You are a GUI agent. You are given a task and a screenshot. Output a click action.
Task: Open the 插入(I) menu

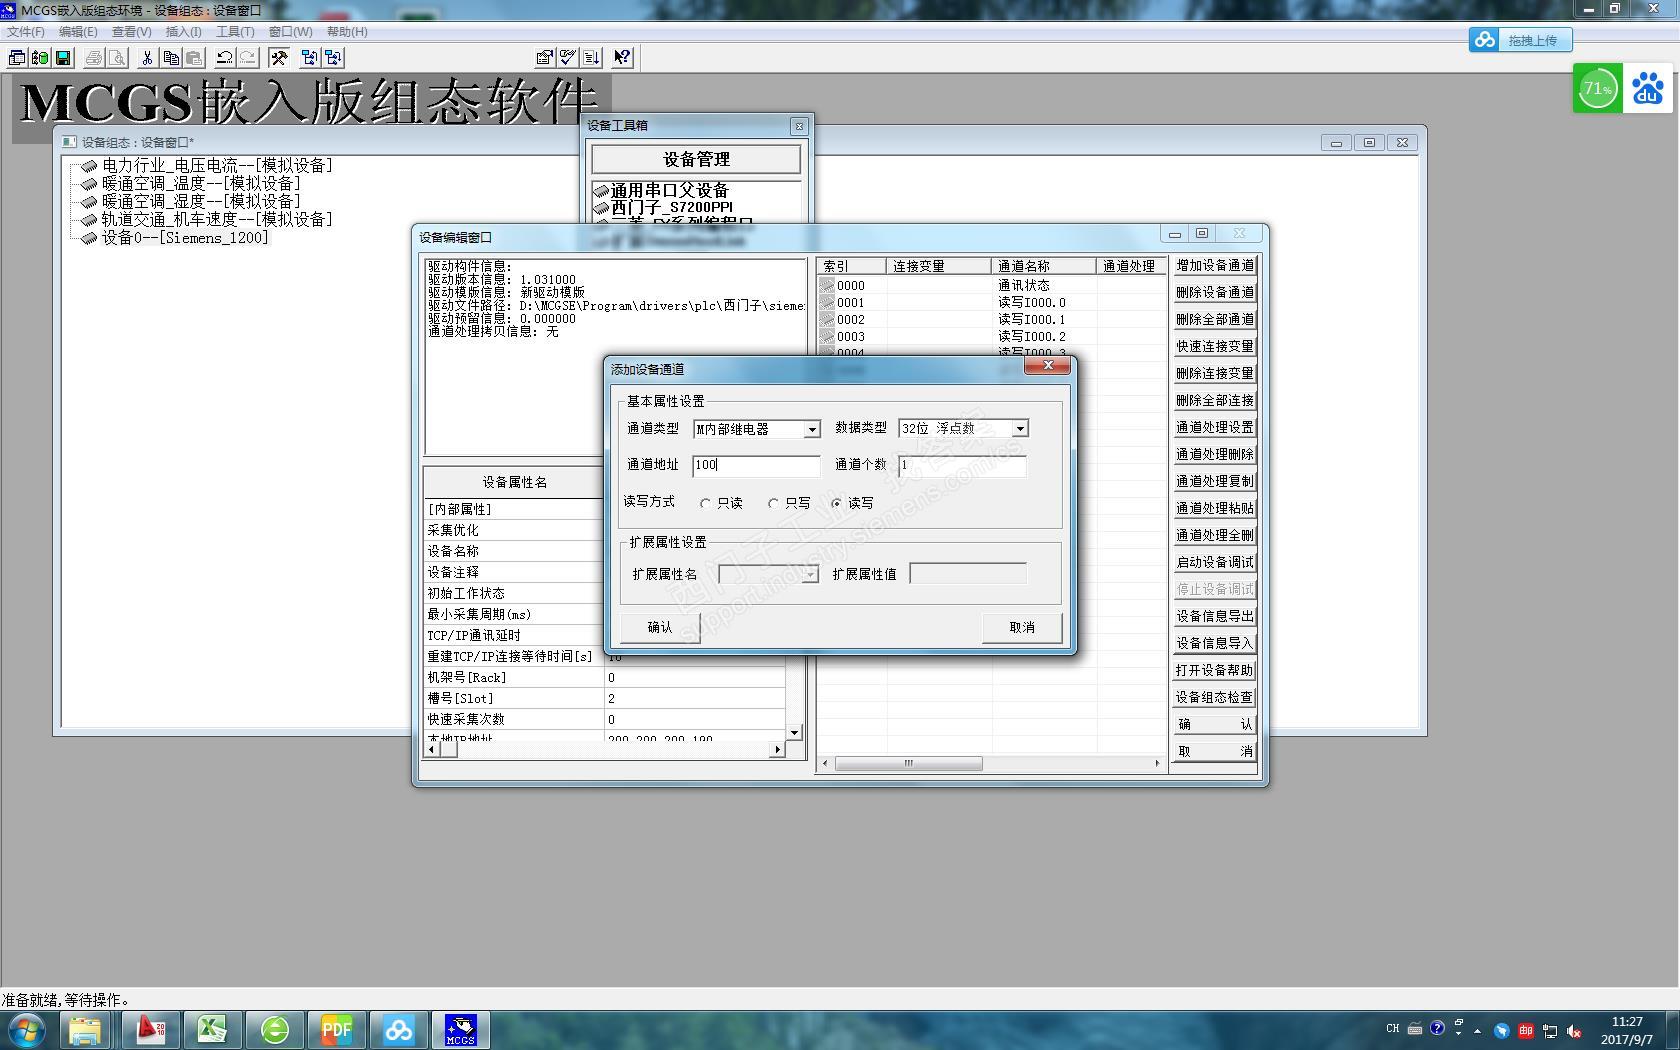[x=183, y=32]
